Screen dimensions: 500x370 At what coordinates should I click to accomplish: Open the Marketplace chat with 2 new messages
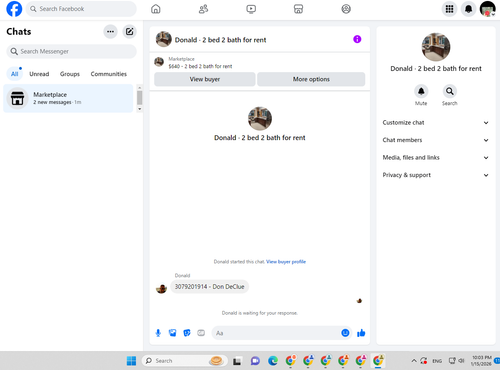pos(68,98)
